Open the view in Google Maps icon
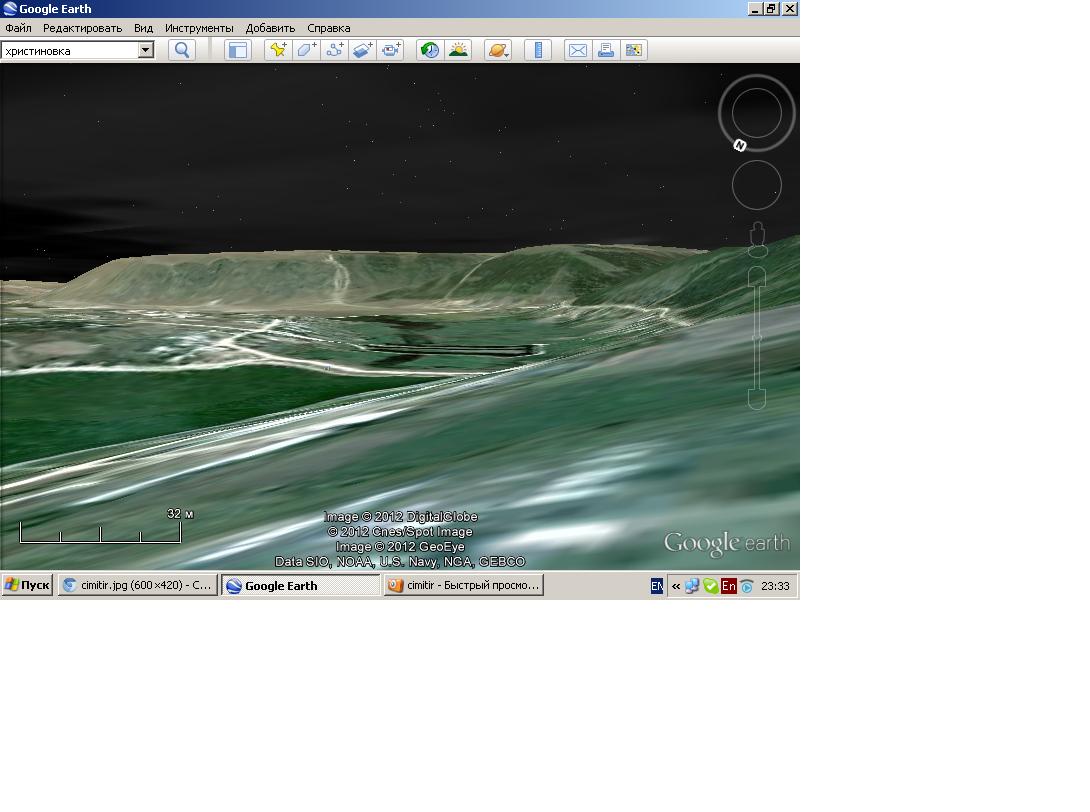The width and height of the screenshot is (1090, 812). [x=633, y=50]
